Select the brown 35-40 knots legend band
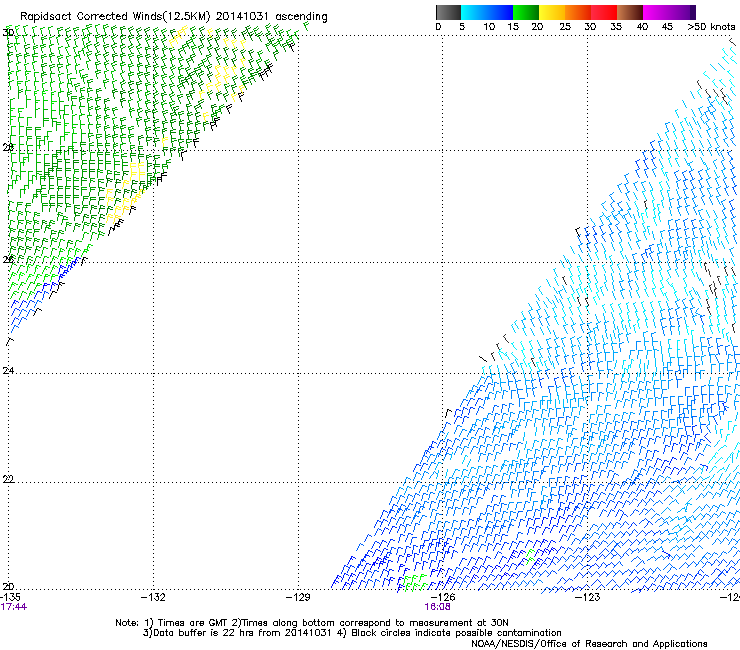Screen dimensions: 740x650 click(x=630, y=12)
